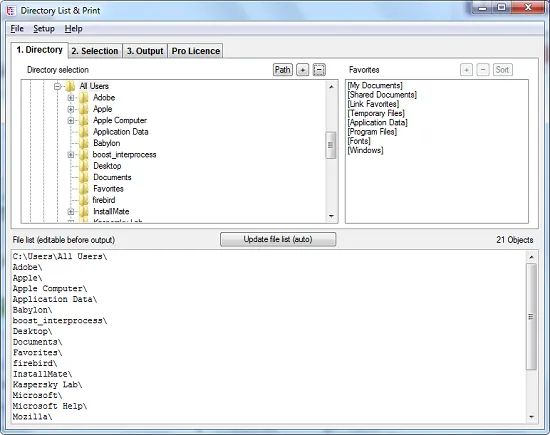This screenshot has width=550, height=435.
Task: Click the Directory List & Print app icon
Action: click(x=11, y=11)
